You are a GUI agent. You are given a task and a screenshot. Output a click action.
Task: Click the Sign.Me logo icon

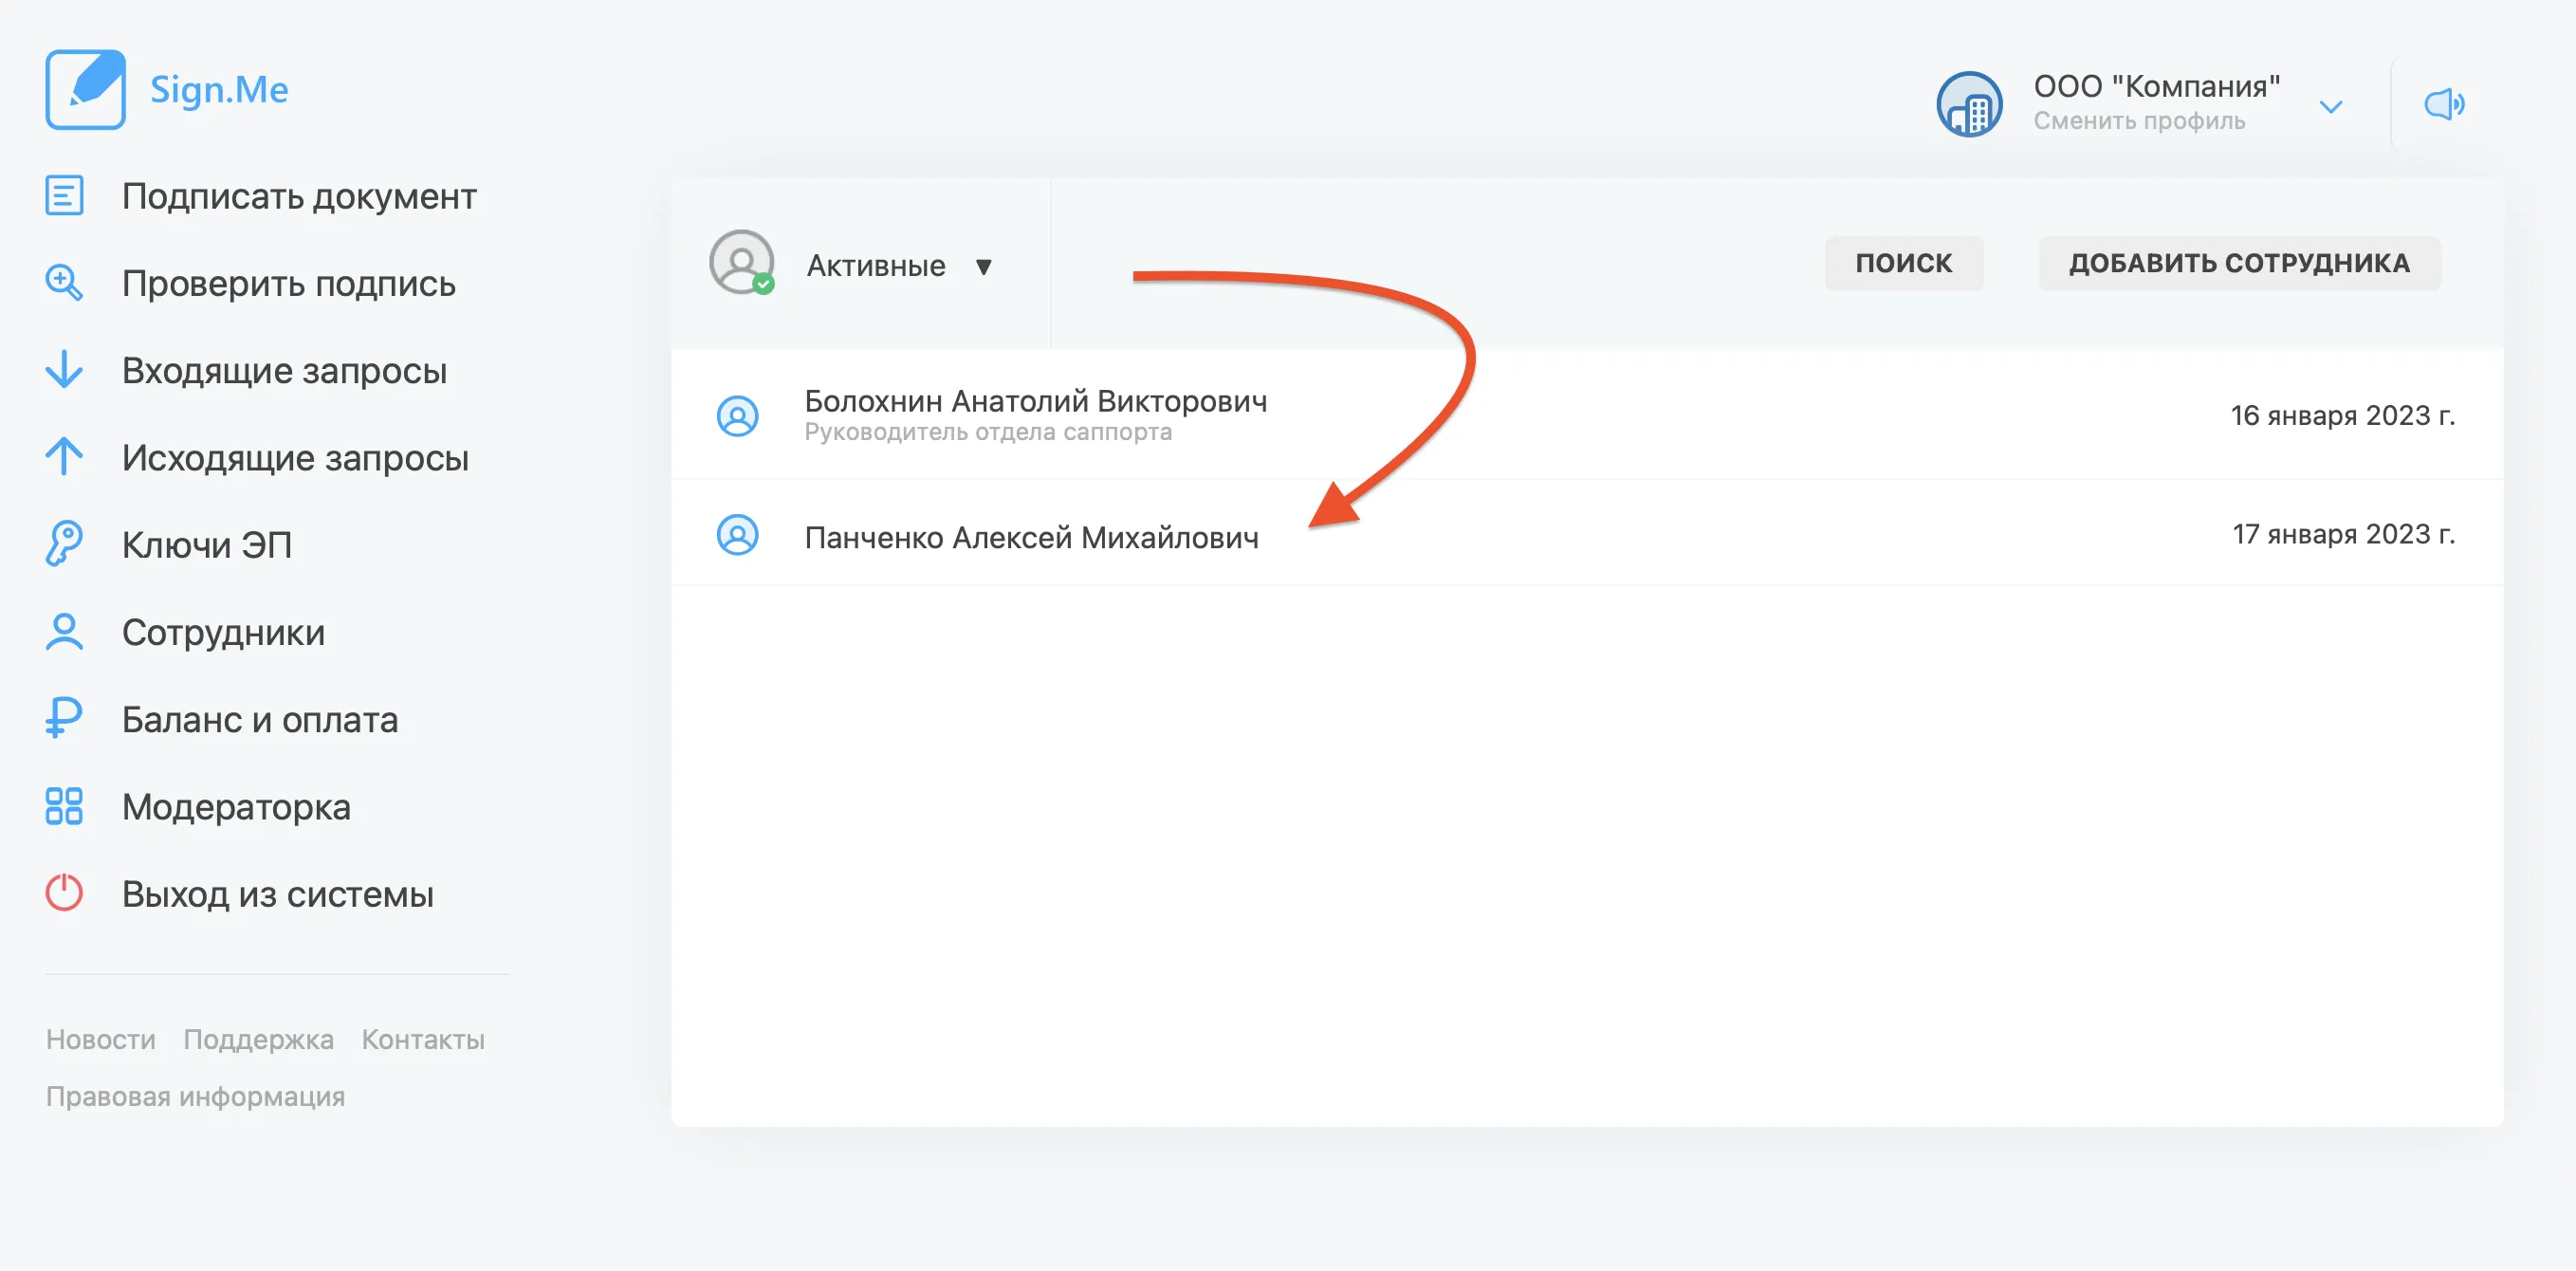pyautogui.click(x=85, y=90)
